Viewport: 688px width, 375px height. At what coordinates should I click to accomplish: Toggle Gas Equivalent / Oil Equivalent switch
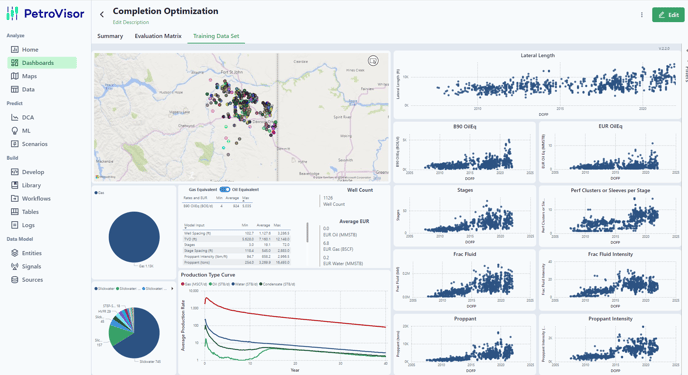(x=225, y=189)
